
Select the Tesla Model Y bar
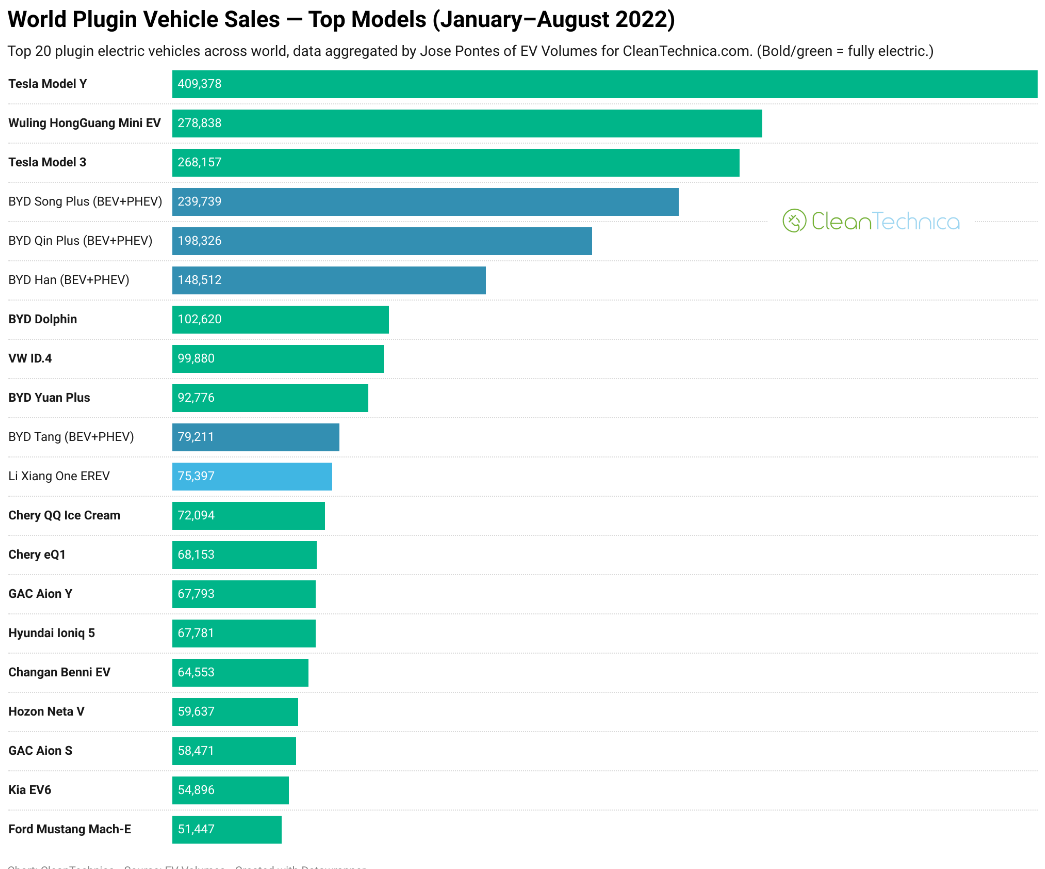coord(604,84)
